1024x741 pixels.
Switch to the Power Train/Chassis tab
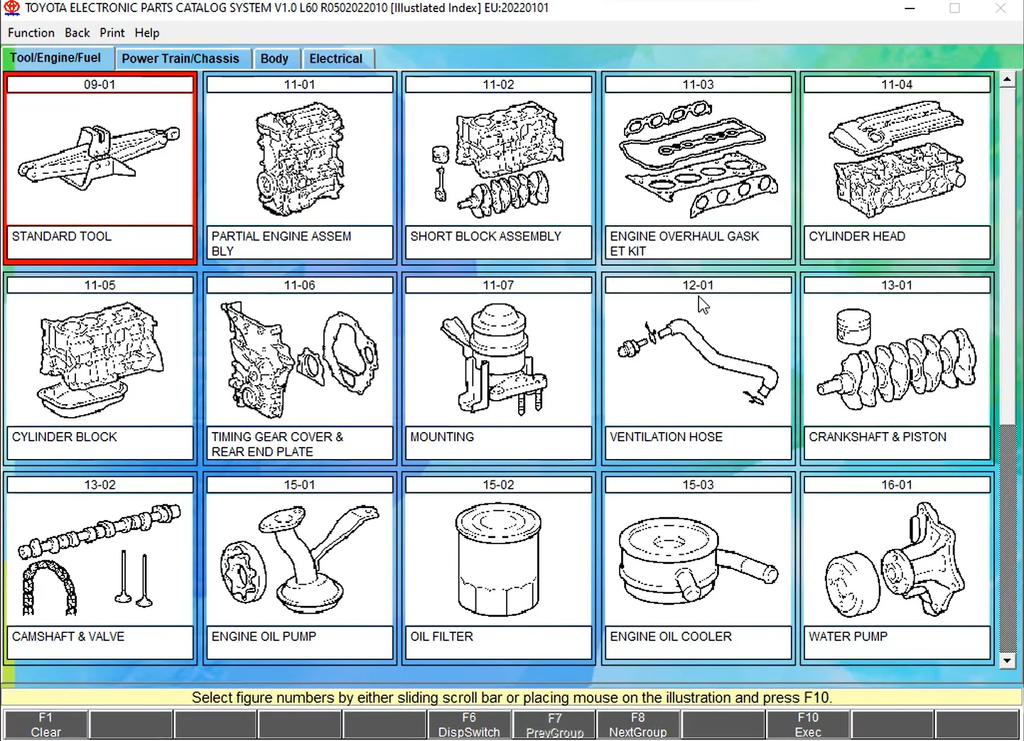pos(180,58)
